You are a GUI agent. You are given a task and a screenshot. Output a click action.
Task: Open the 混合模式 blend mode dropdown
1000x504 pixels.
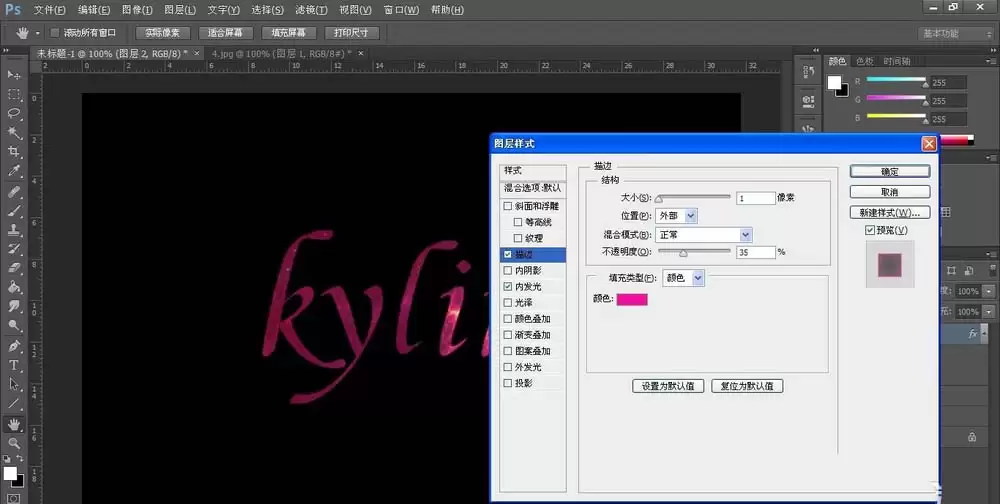(703, 235)
